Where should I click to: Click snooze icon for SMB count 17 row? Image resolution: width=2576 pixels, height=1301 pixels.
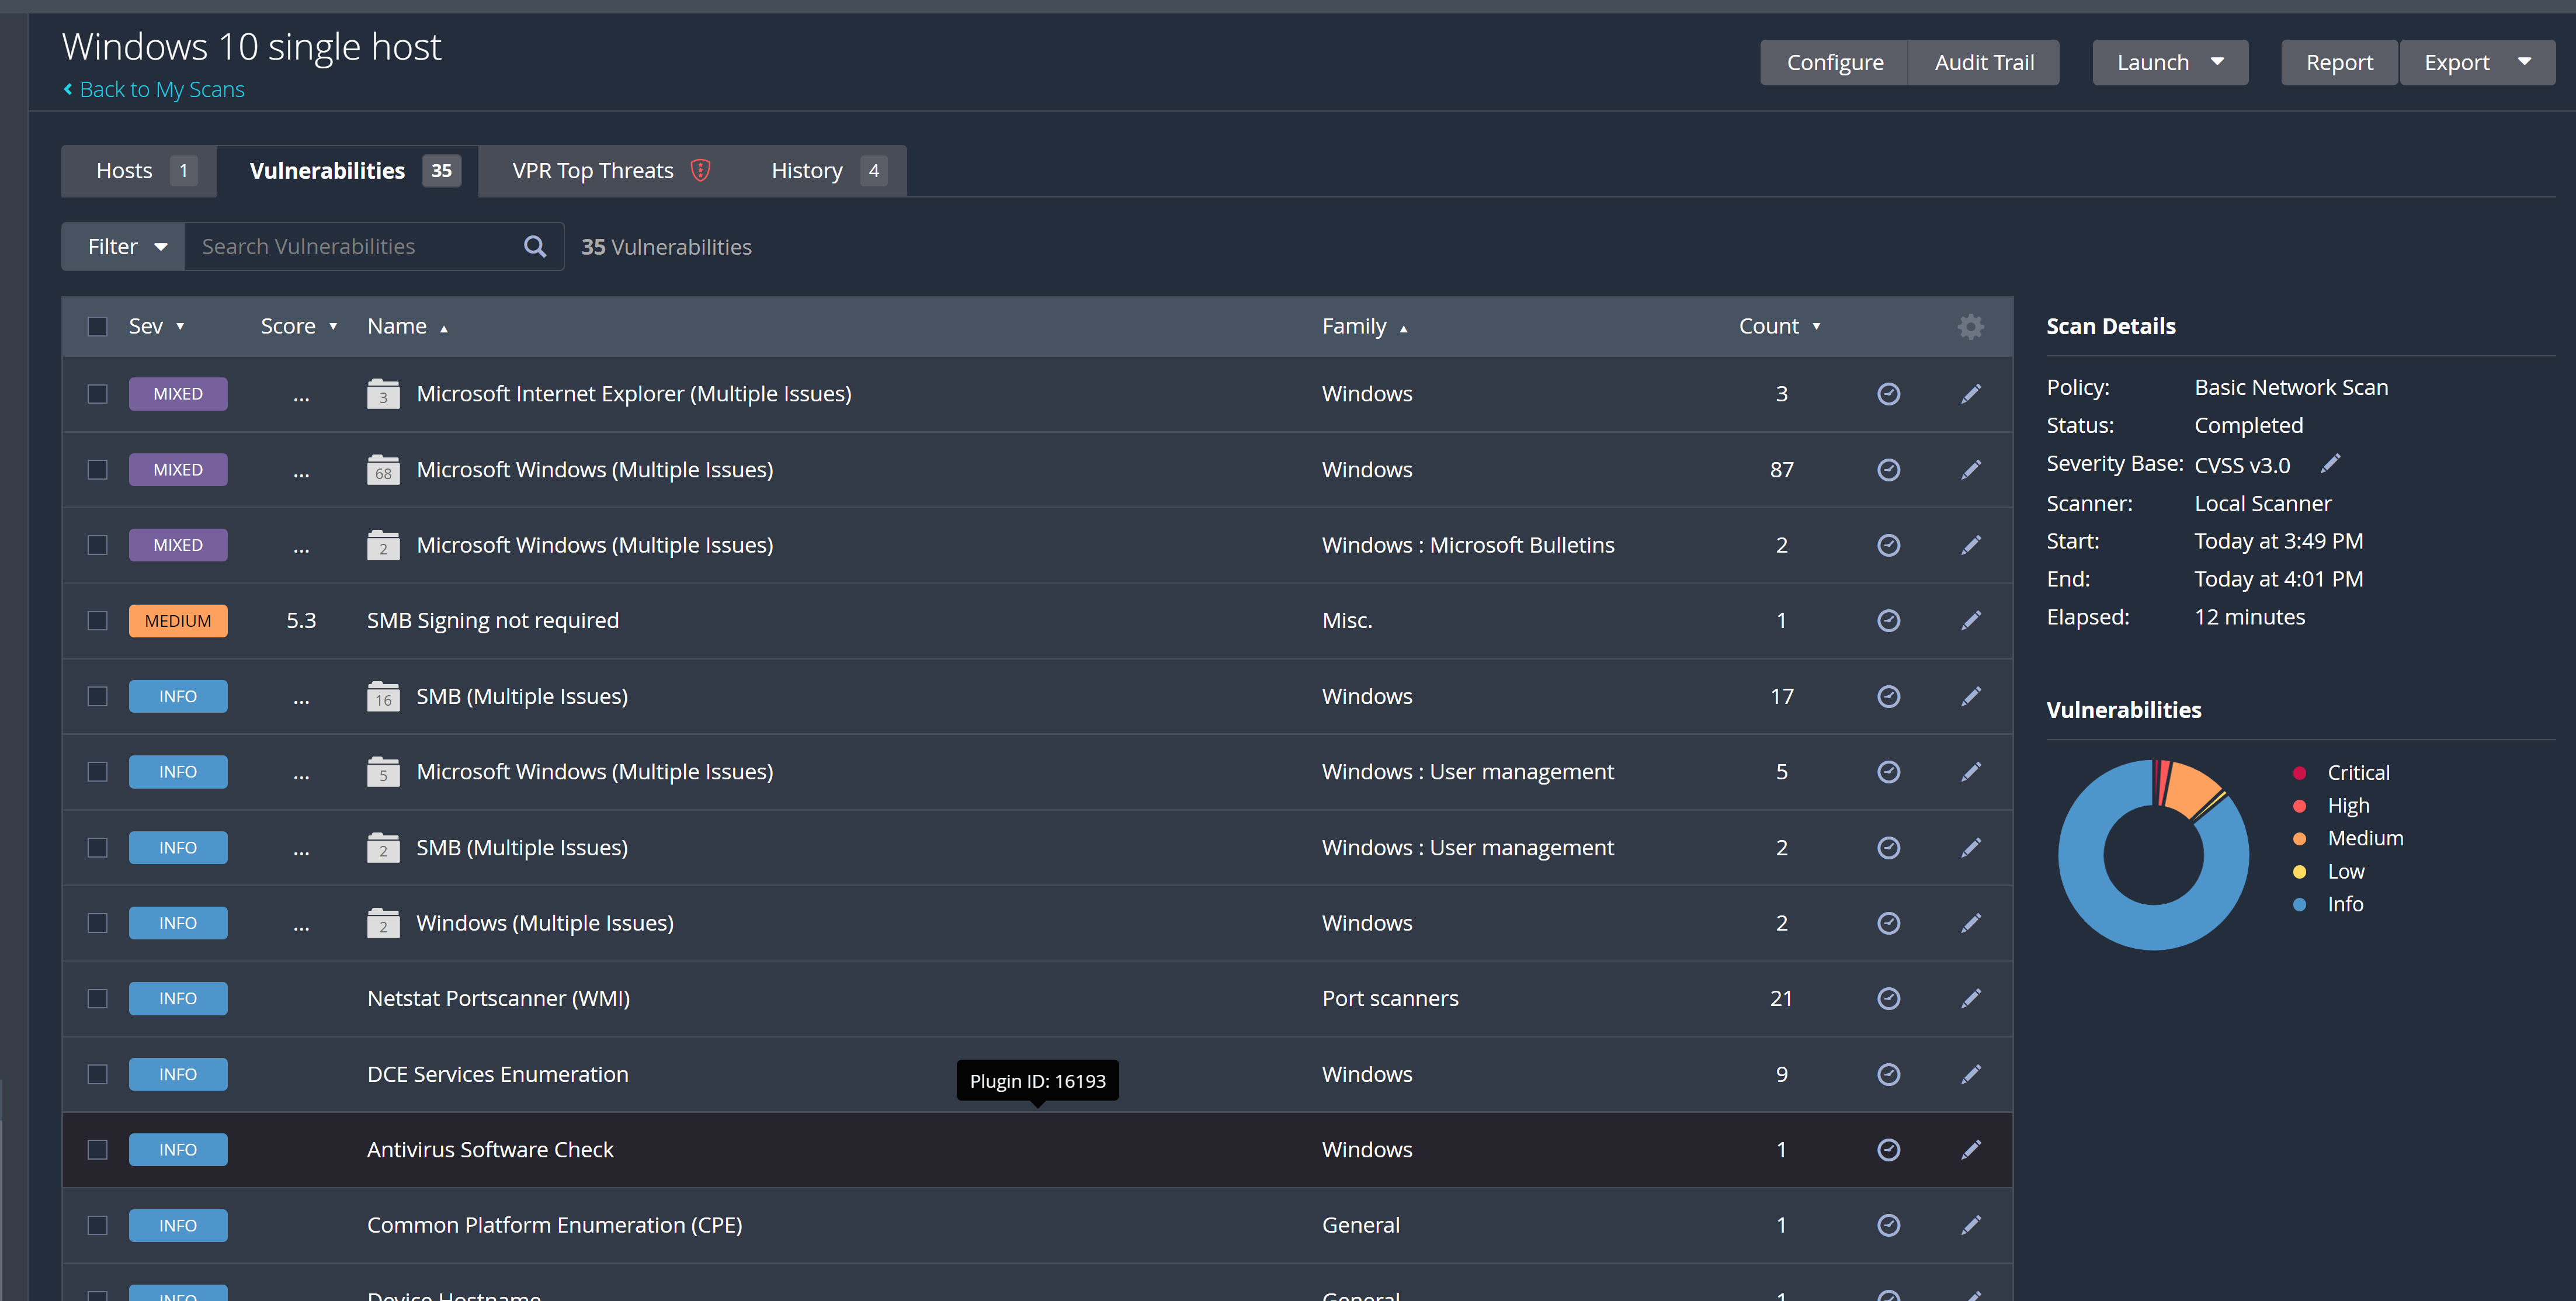pos(1888,696)
